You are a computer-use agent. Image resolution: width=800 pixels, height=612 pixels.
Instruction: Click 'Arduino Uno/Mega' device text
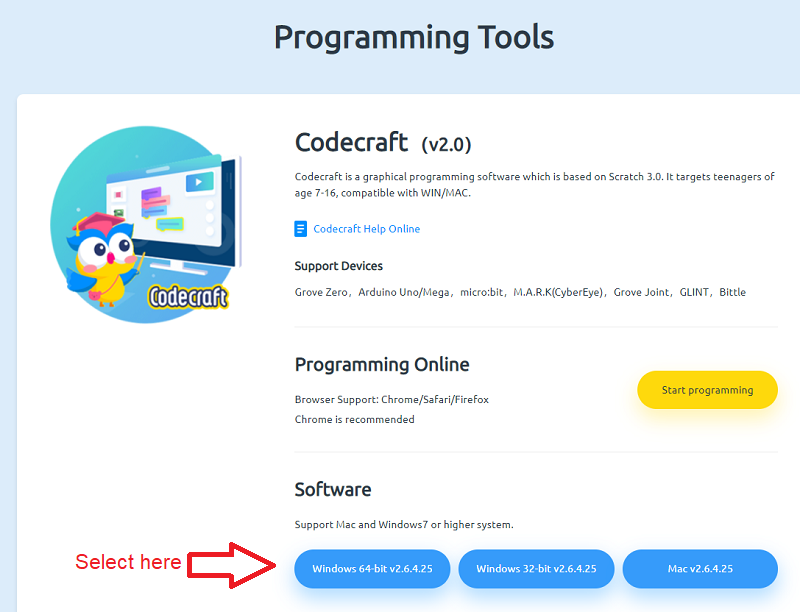pyautogui.click(x=404, y=292)
